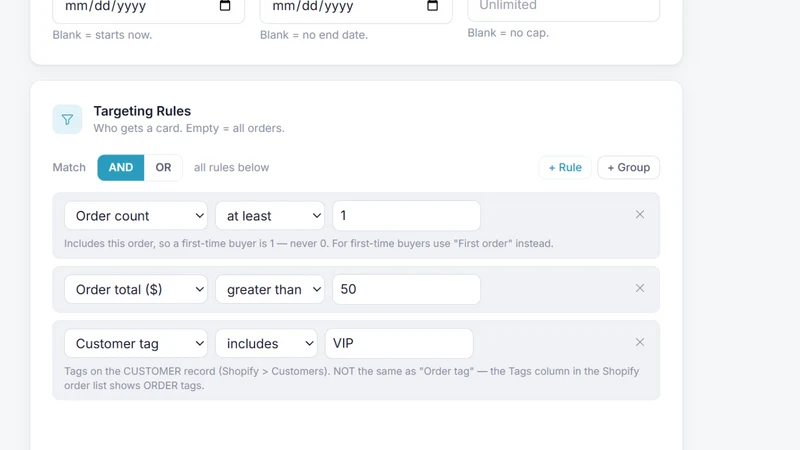Edit the Order total value 50
The image size is (800, 450).
tap(407, 289)
